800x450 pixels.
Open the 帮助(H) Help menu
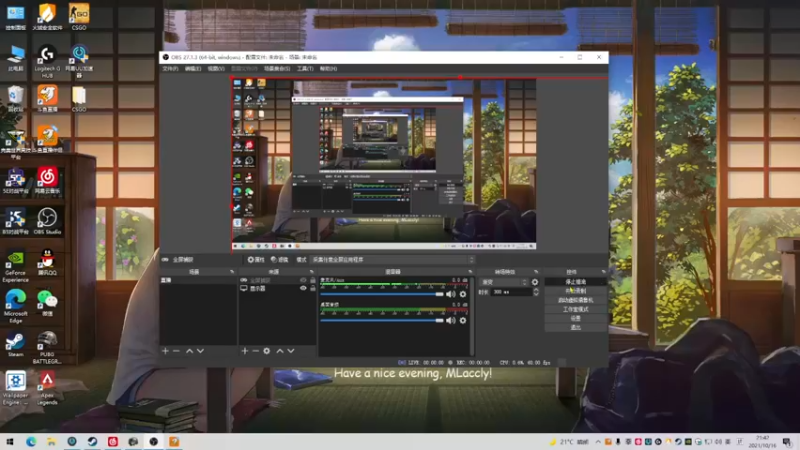(x=328, y=68)
